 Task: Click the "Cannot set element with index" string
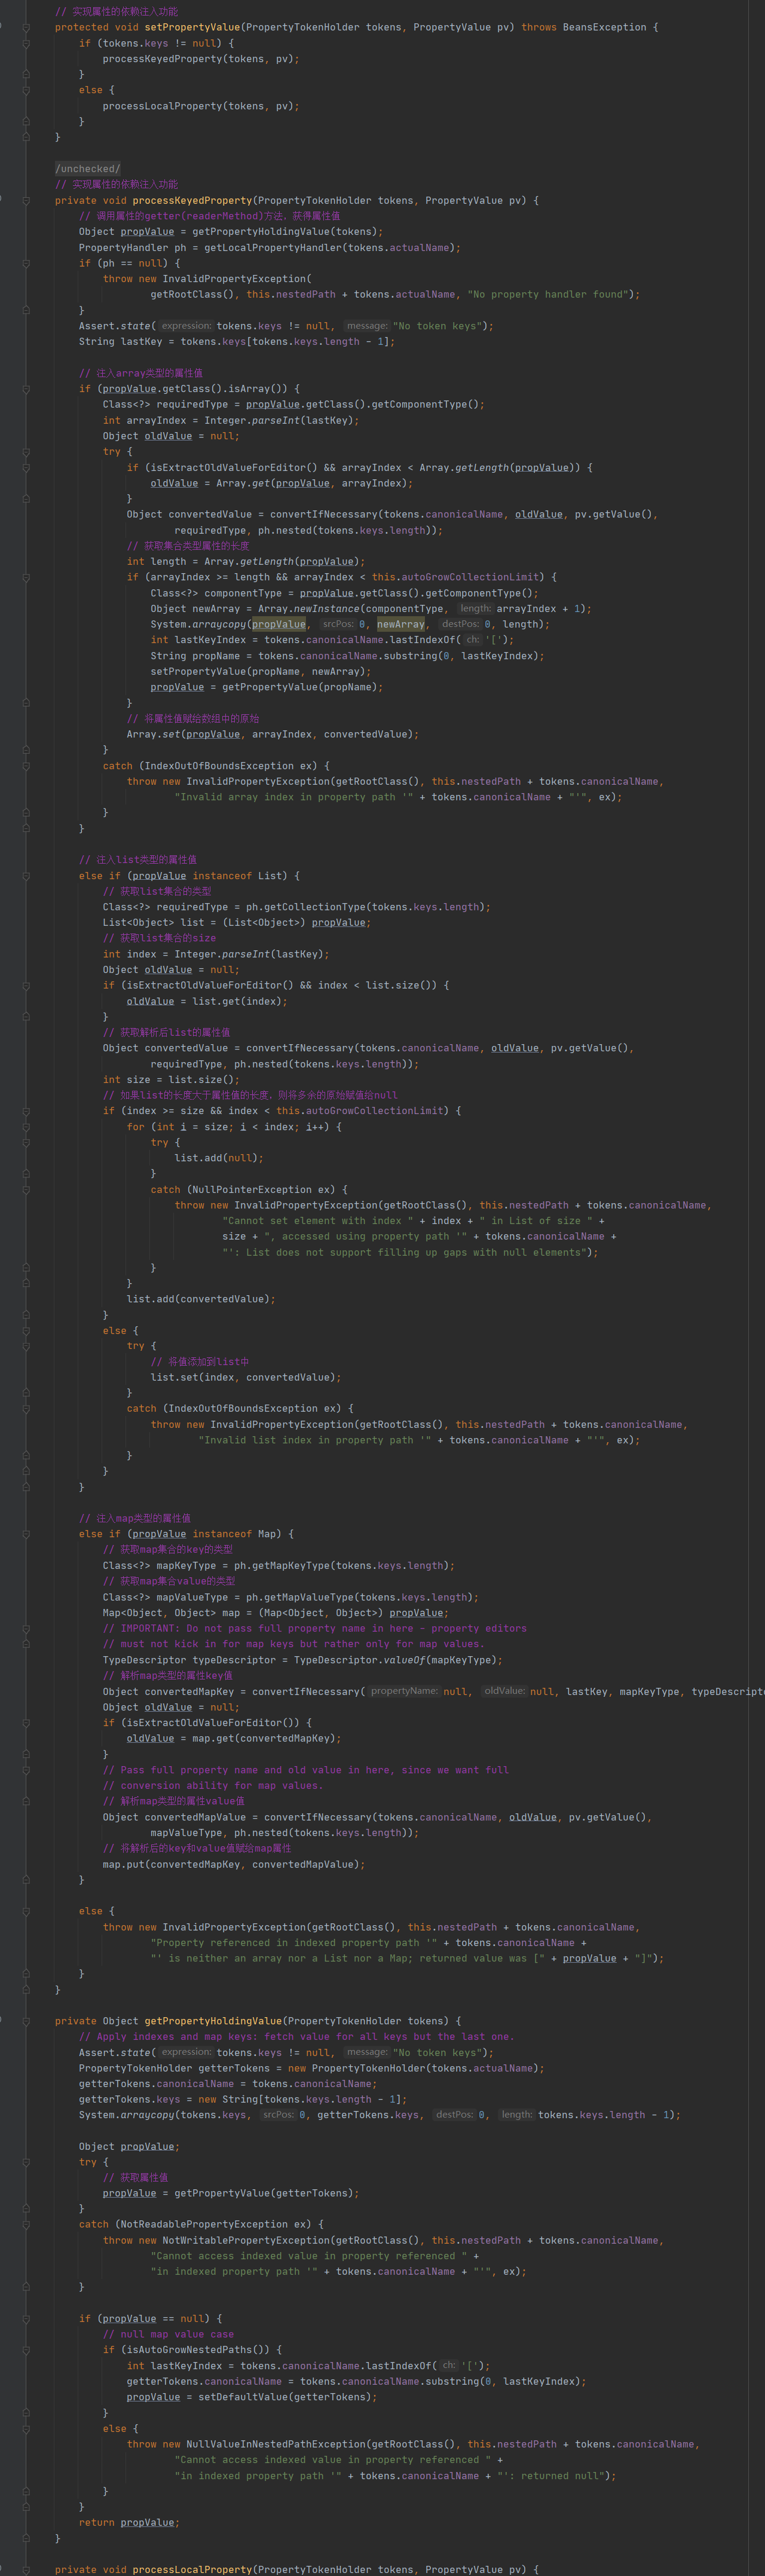(x=318, y=1220)
